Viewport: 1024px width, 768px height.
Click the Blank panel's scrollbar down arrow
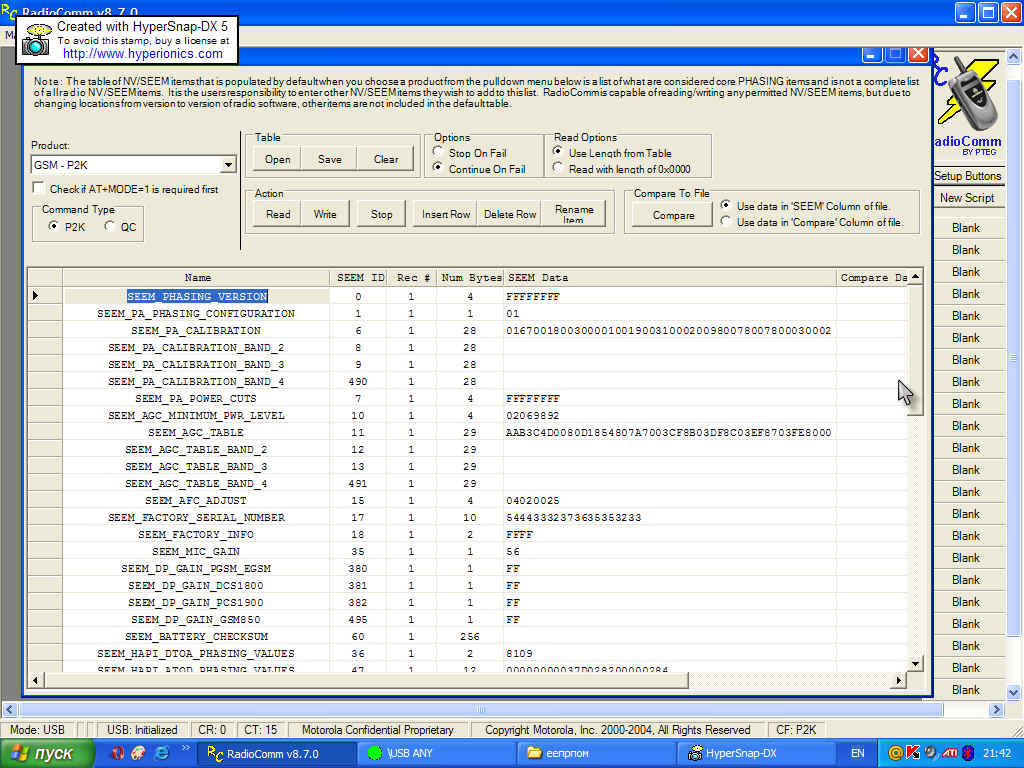pyautogui.click(x=1013, y=692)
